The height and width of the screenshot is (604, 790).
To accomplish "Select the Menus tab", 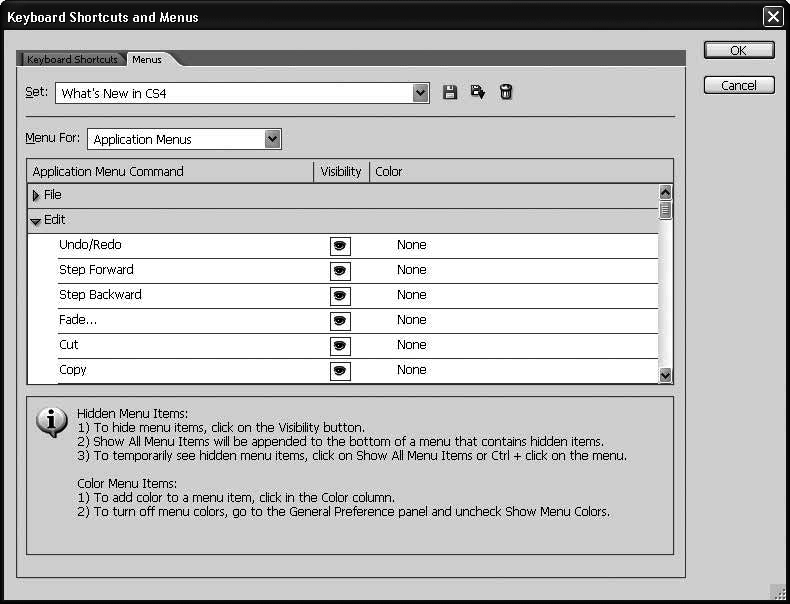I will (147, 59).
